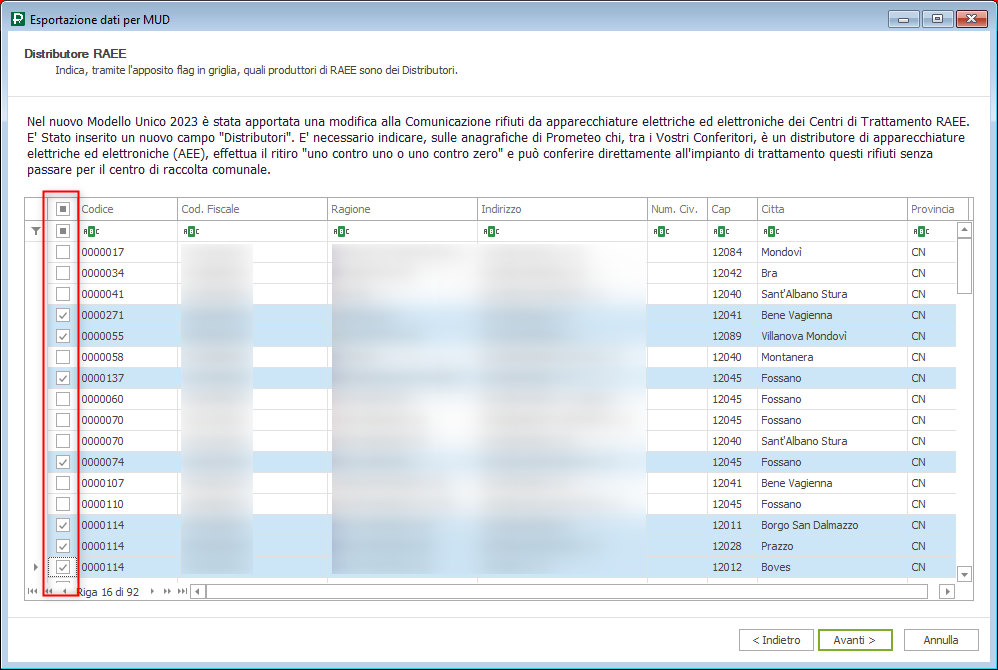Click the Indietro button to go back

776,640
